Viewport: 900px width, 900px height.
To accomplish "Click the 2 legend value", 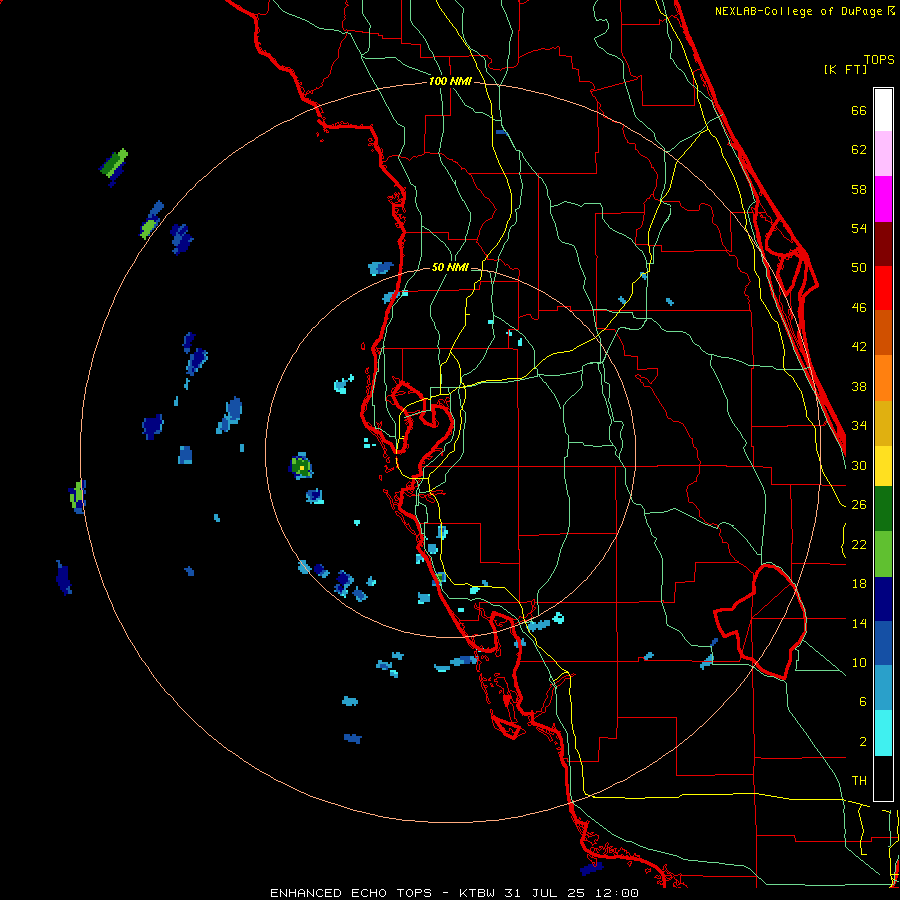I will point(863,742).
